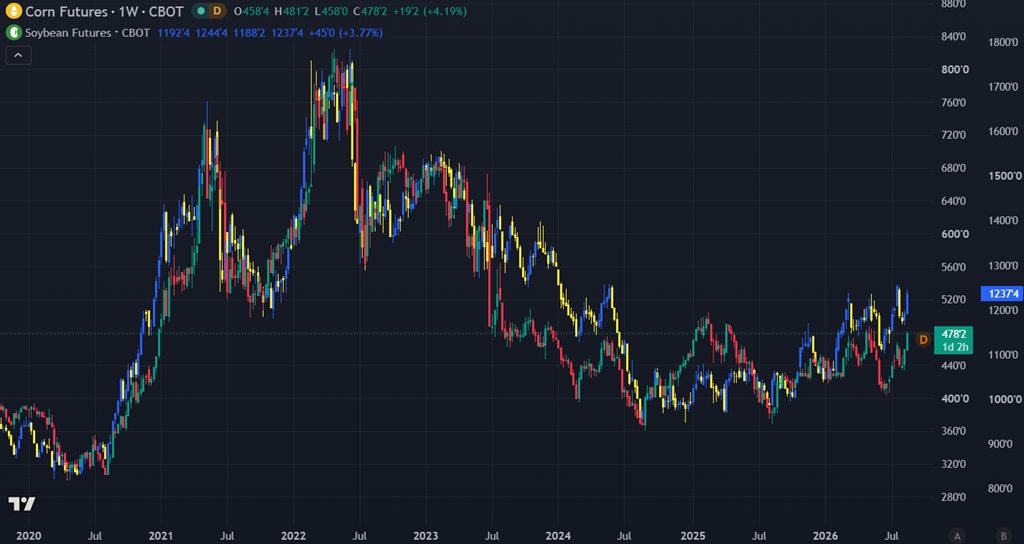Click the 2024 label on the time axis
1024x544 pixels.
(x=559, y=536)
